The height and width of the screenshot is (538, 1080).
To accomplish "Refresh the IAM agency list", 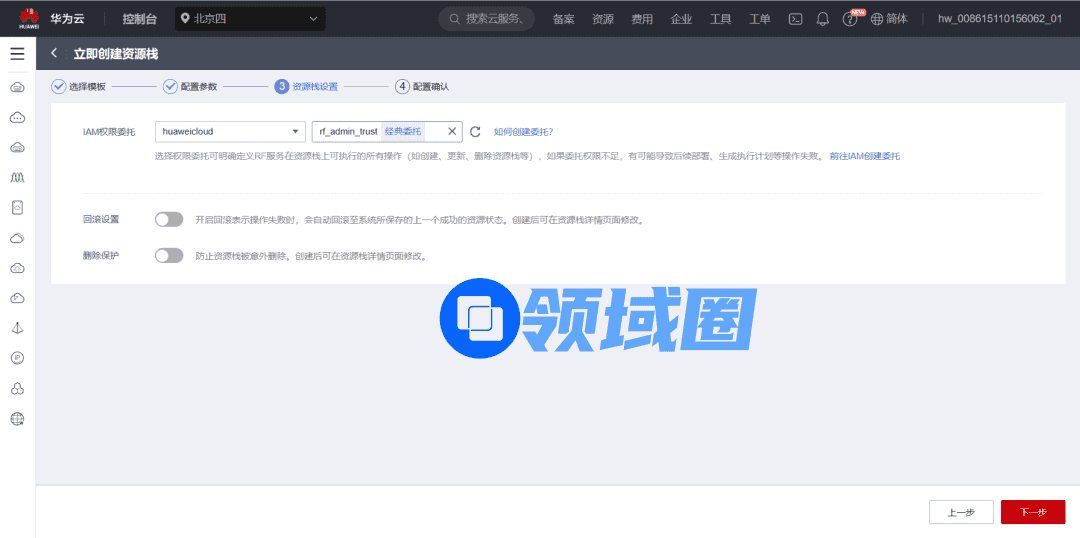I will pyautogui.click(x=476, y=132).
